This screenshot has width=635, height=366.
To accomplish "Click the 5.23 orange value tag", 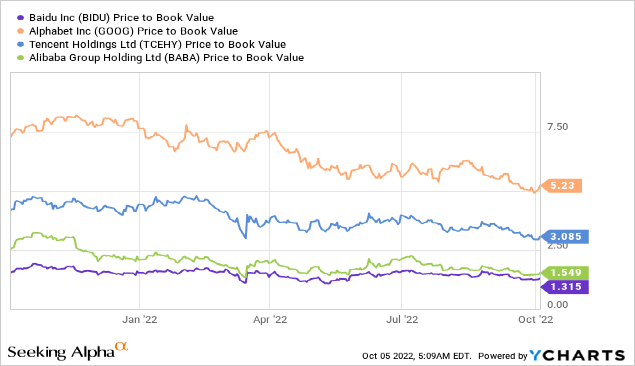I will point(561,186).
